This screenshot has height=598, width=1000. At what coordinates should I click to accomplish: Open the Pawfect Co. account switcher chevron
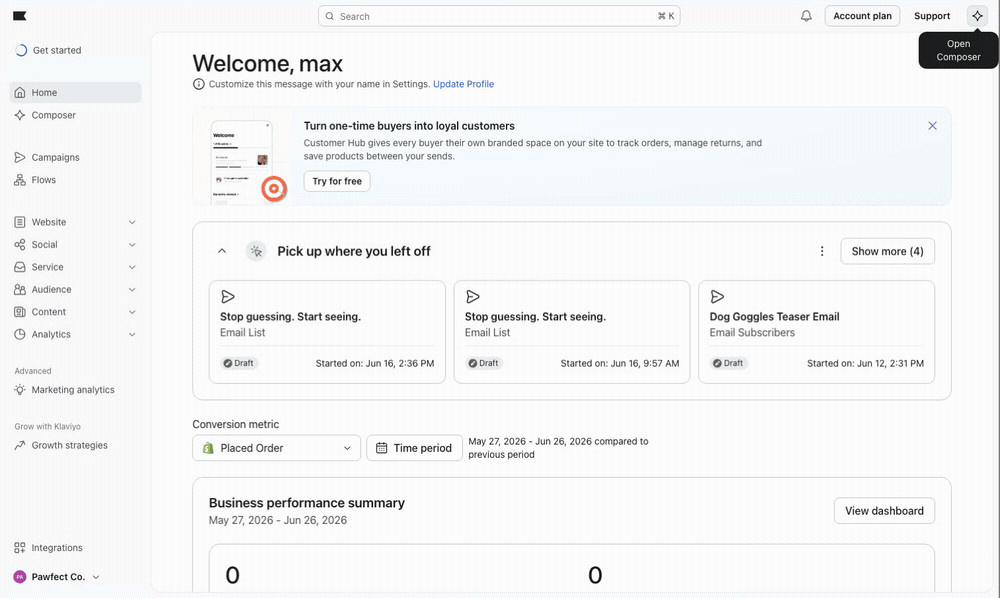tap(96, 577)
